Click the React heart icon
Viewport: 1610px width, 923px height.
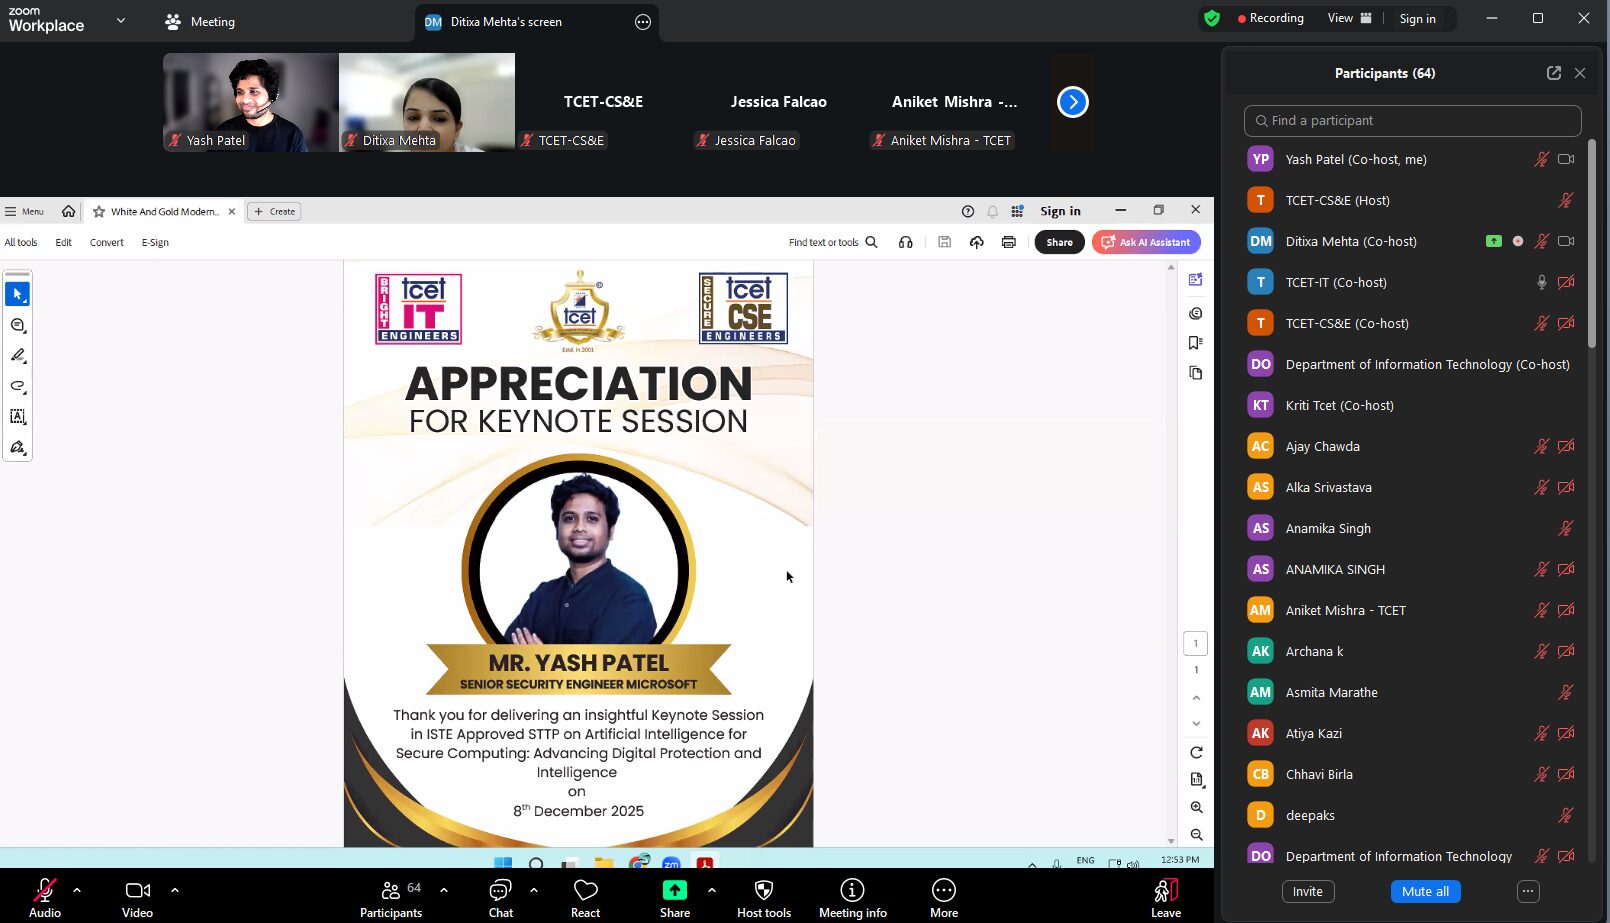585,890
